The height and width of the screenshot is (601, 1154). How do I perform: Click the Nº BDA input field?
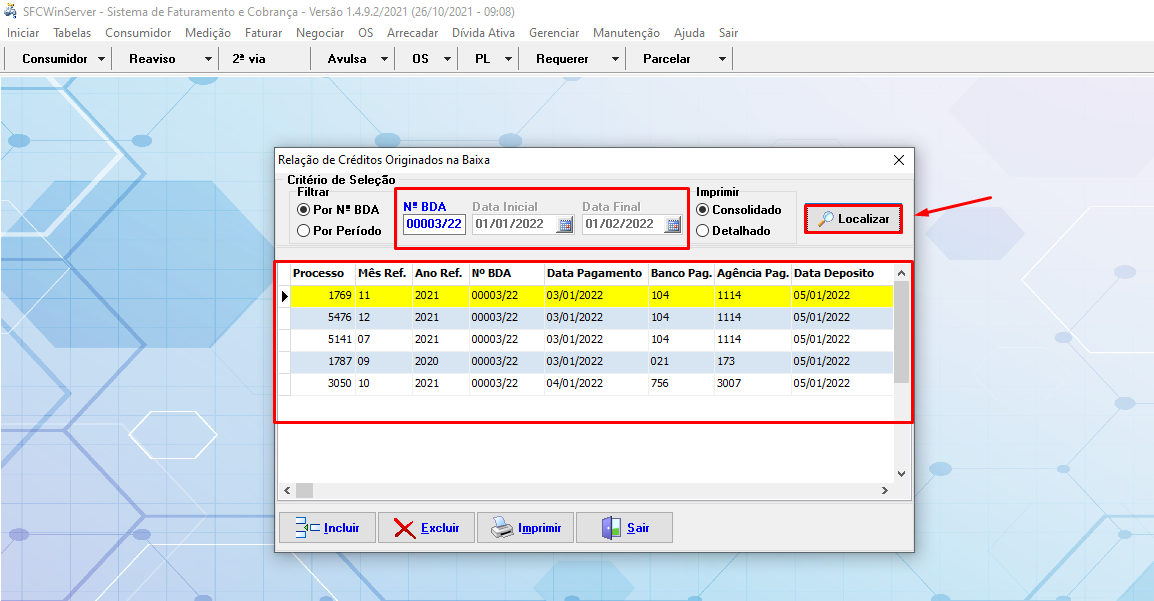point(434,224)
